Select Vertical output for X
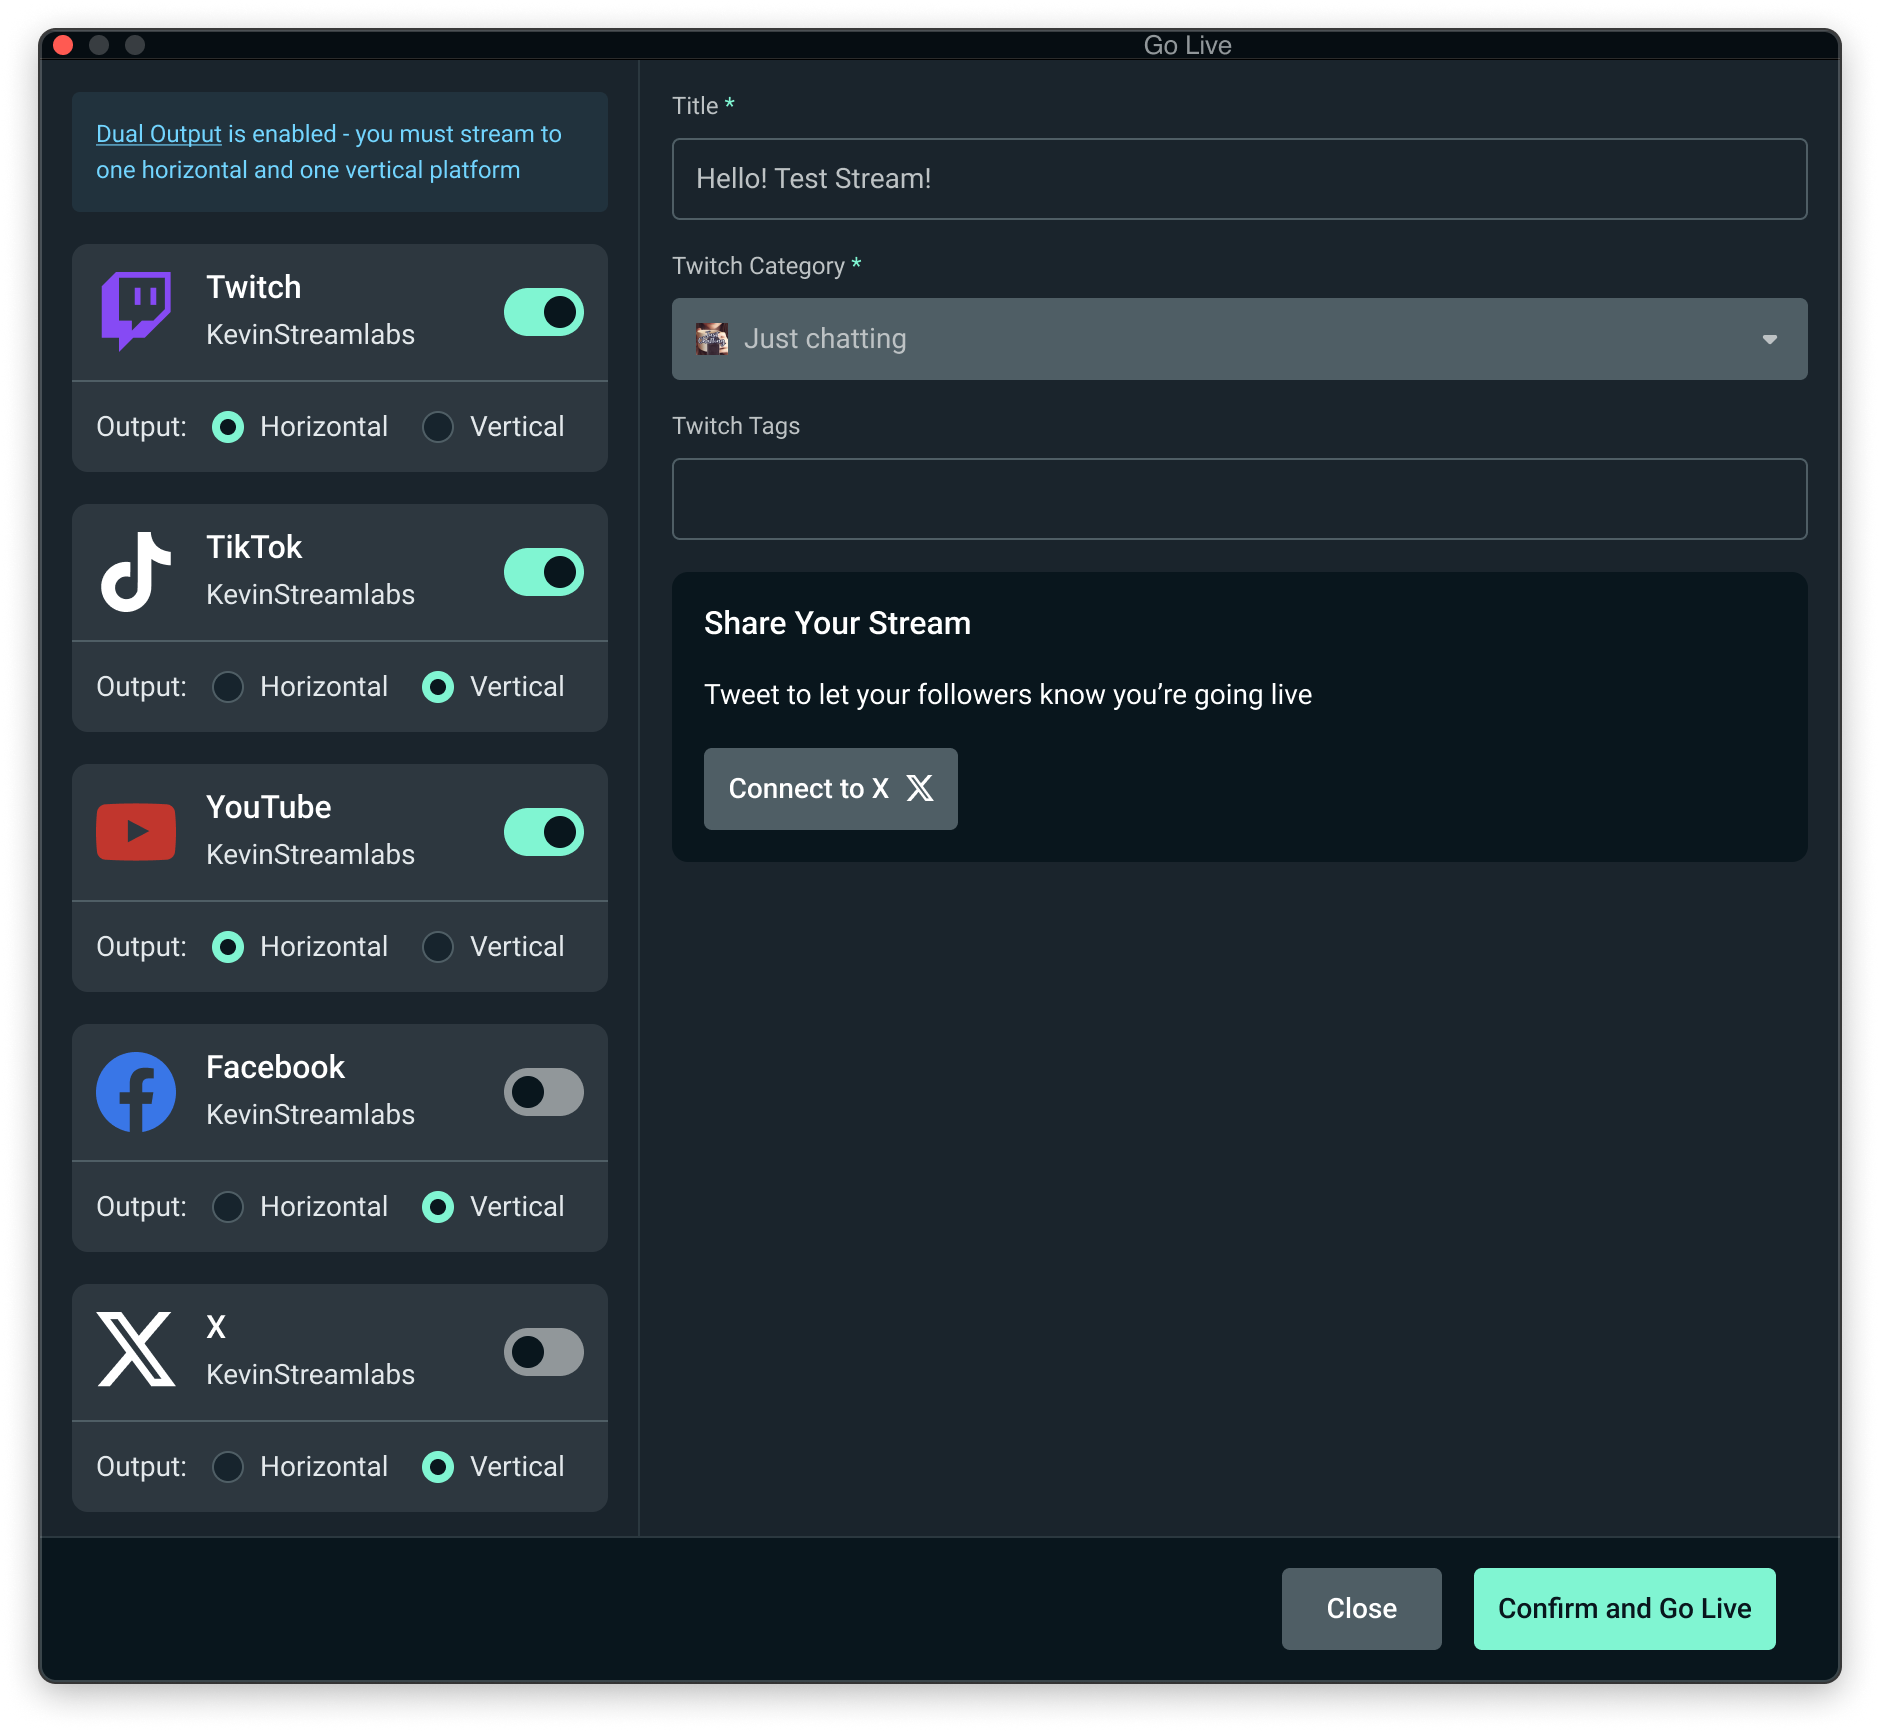1880x1732 pixels. coord(438,1467)
